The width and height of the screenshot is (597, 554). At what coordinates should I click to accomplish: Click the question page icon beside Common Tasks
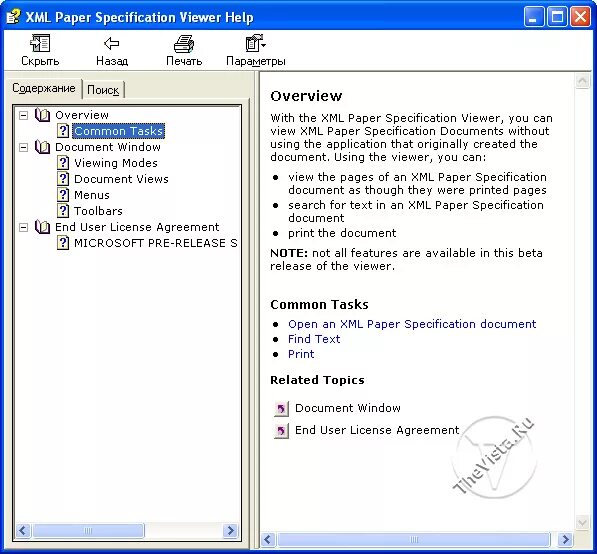[63, 131]
